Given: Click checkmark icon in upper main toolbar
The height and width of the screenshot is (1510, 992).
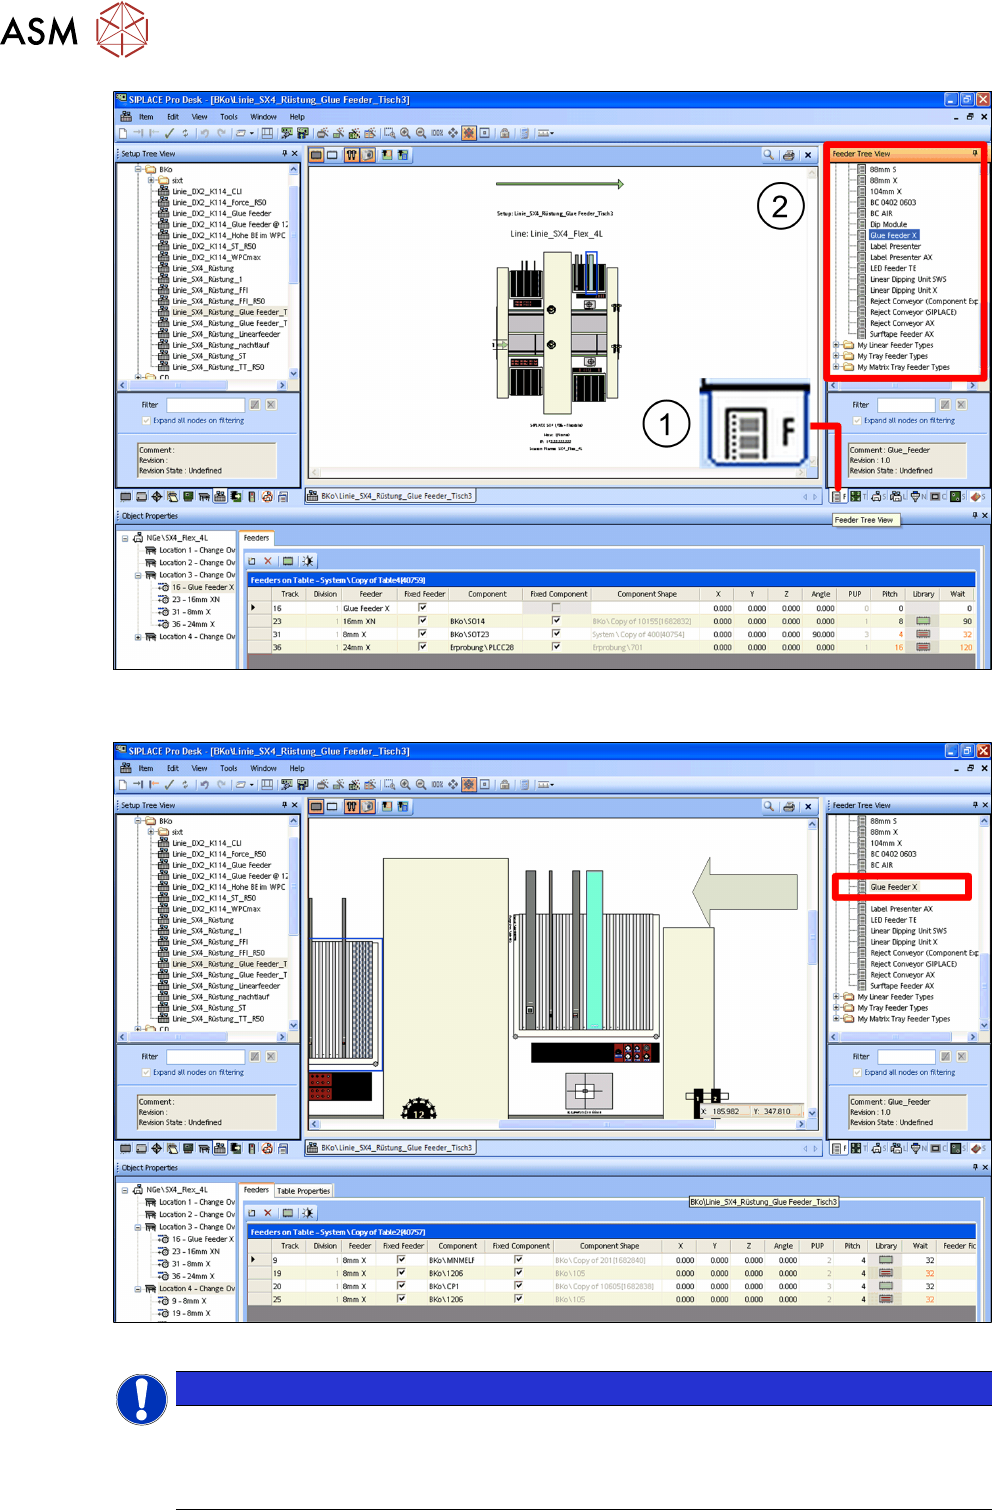Looking at the screenshot, I should click(170, 133).
